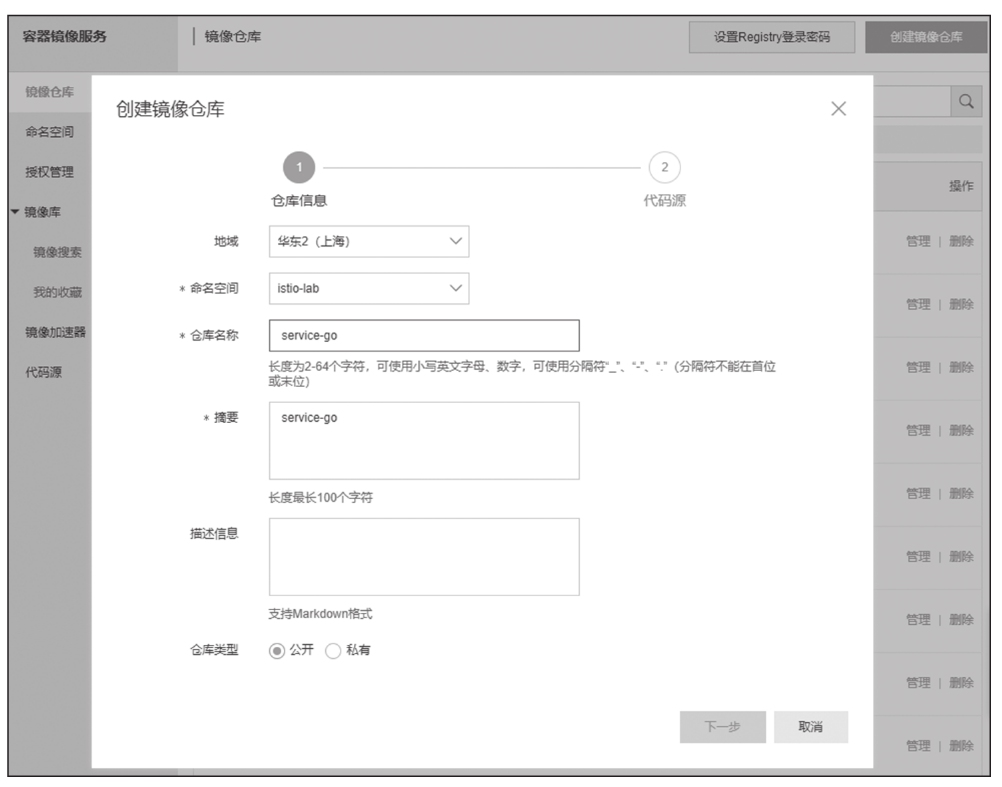This screenshot has width=1002, height=787.
Task: Open the 命名空间 namespace dropdown
Action: (368, 289)
